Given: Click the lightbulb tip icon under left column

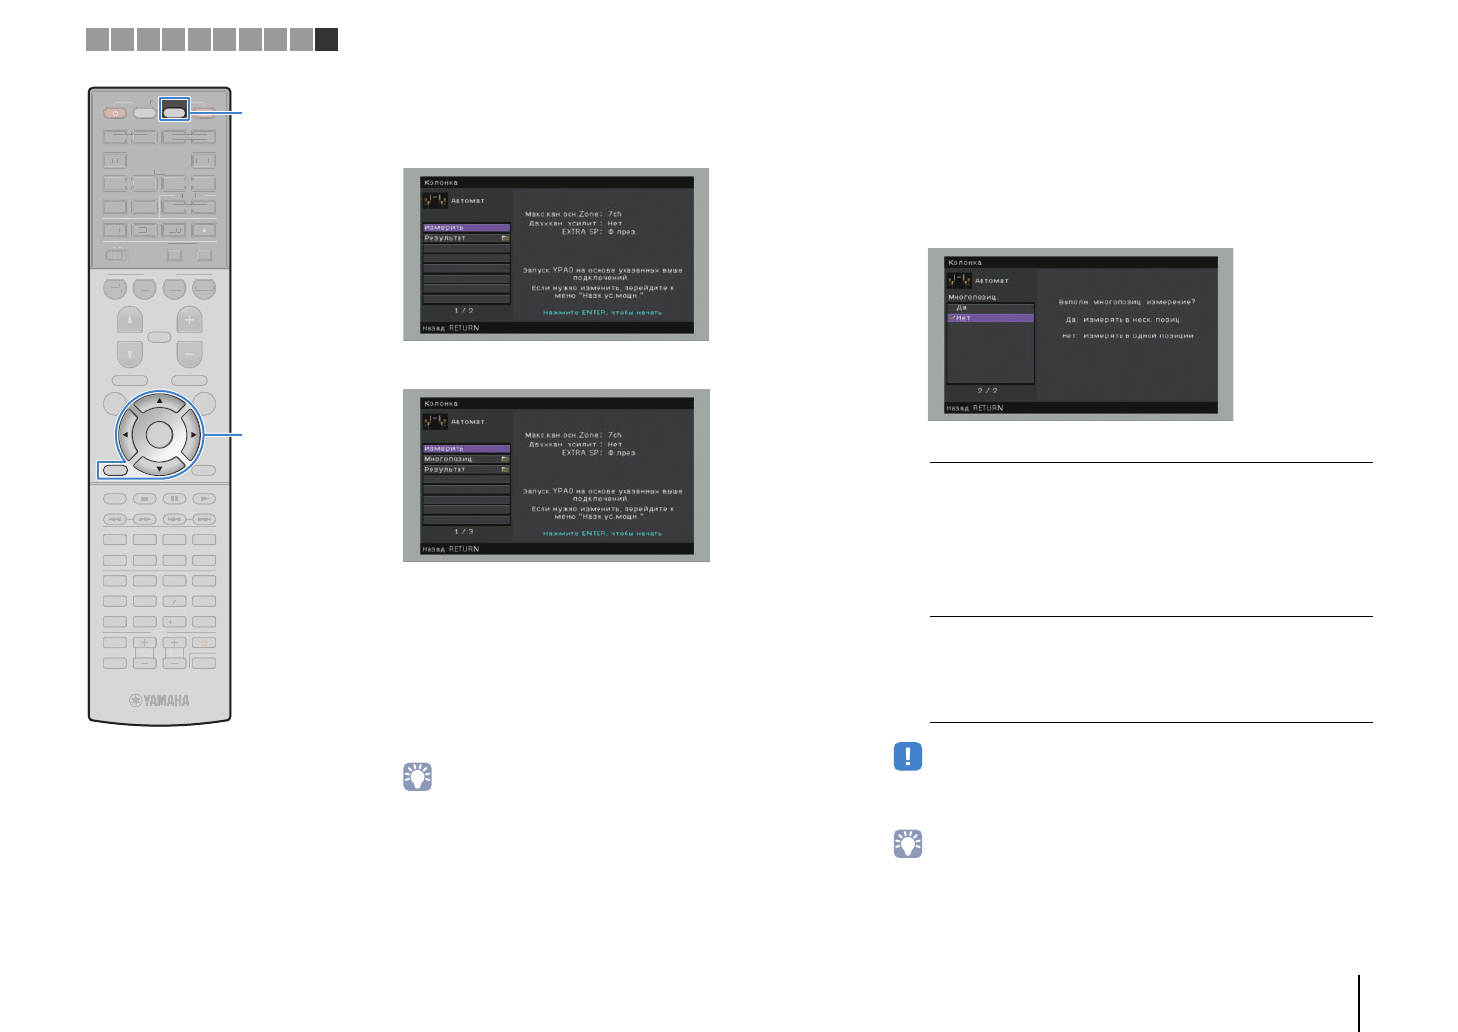Looking at the screenshot, I should coord(417,777).
